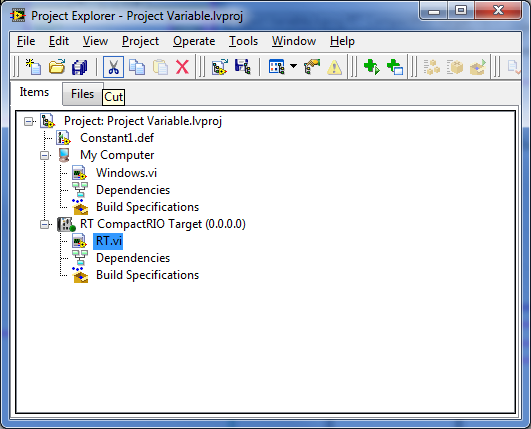Click the red Delete X icon

coord(183,67)
